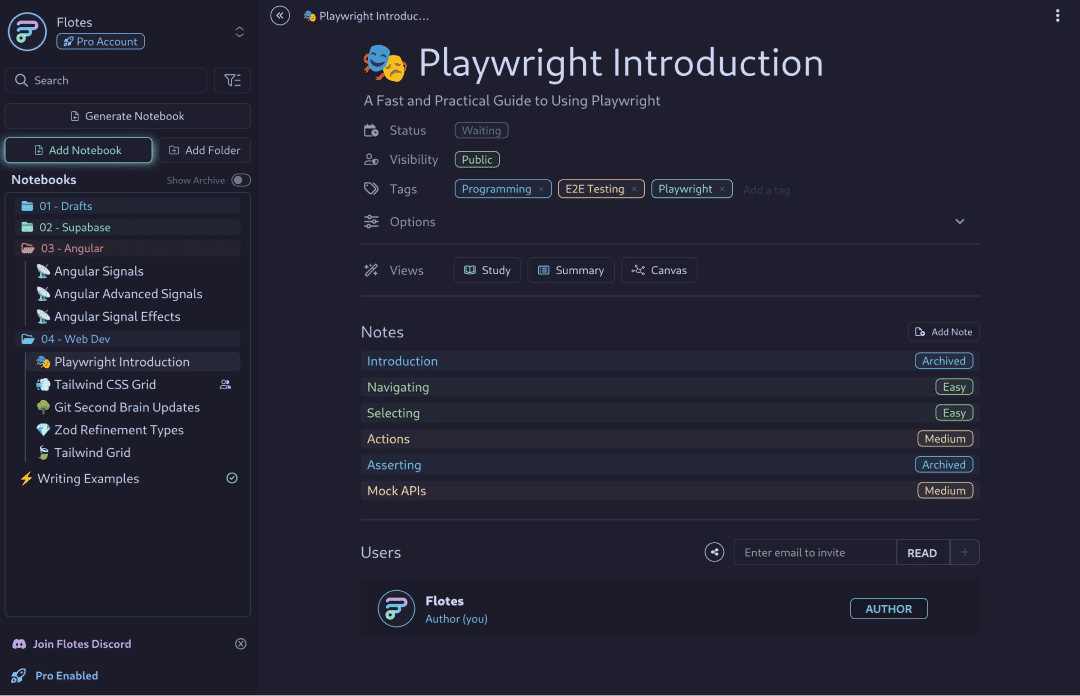Open the Study view

point(487,270)
